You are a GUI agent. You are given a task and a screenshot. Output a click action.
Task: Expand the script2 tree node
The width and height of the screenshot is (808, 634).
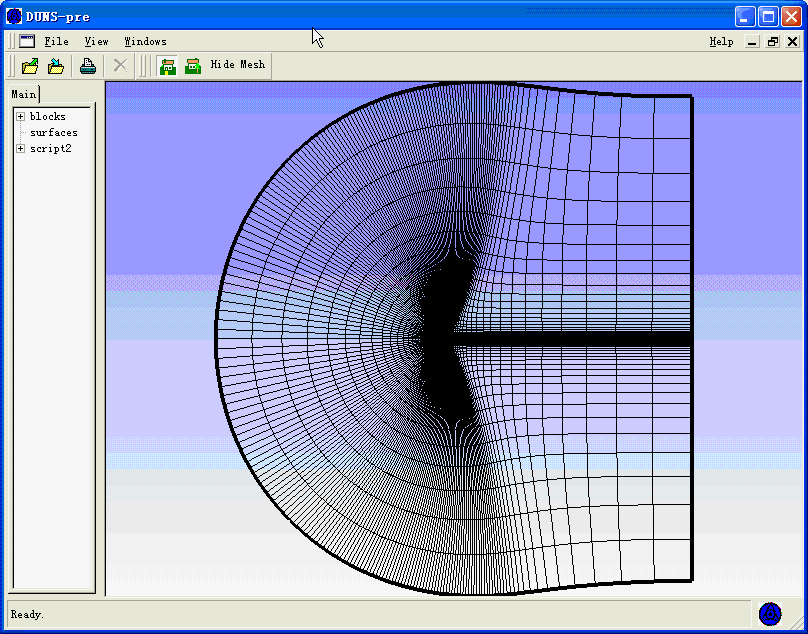(x=20, y=149)
